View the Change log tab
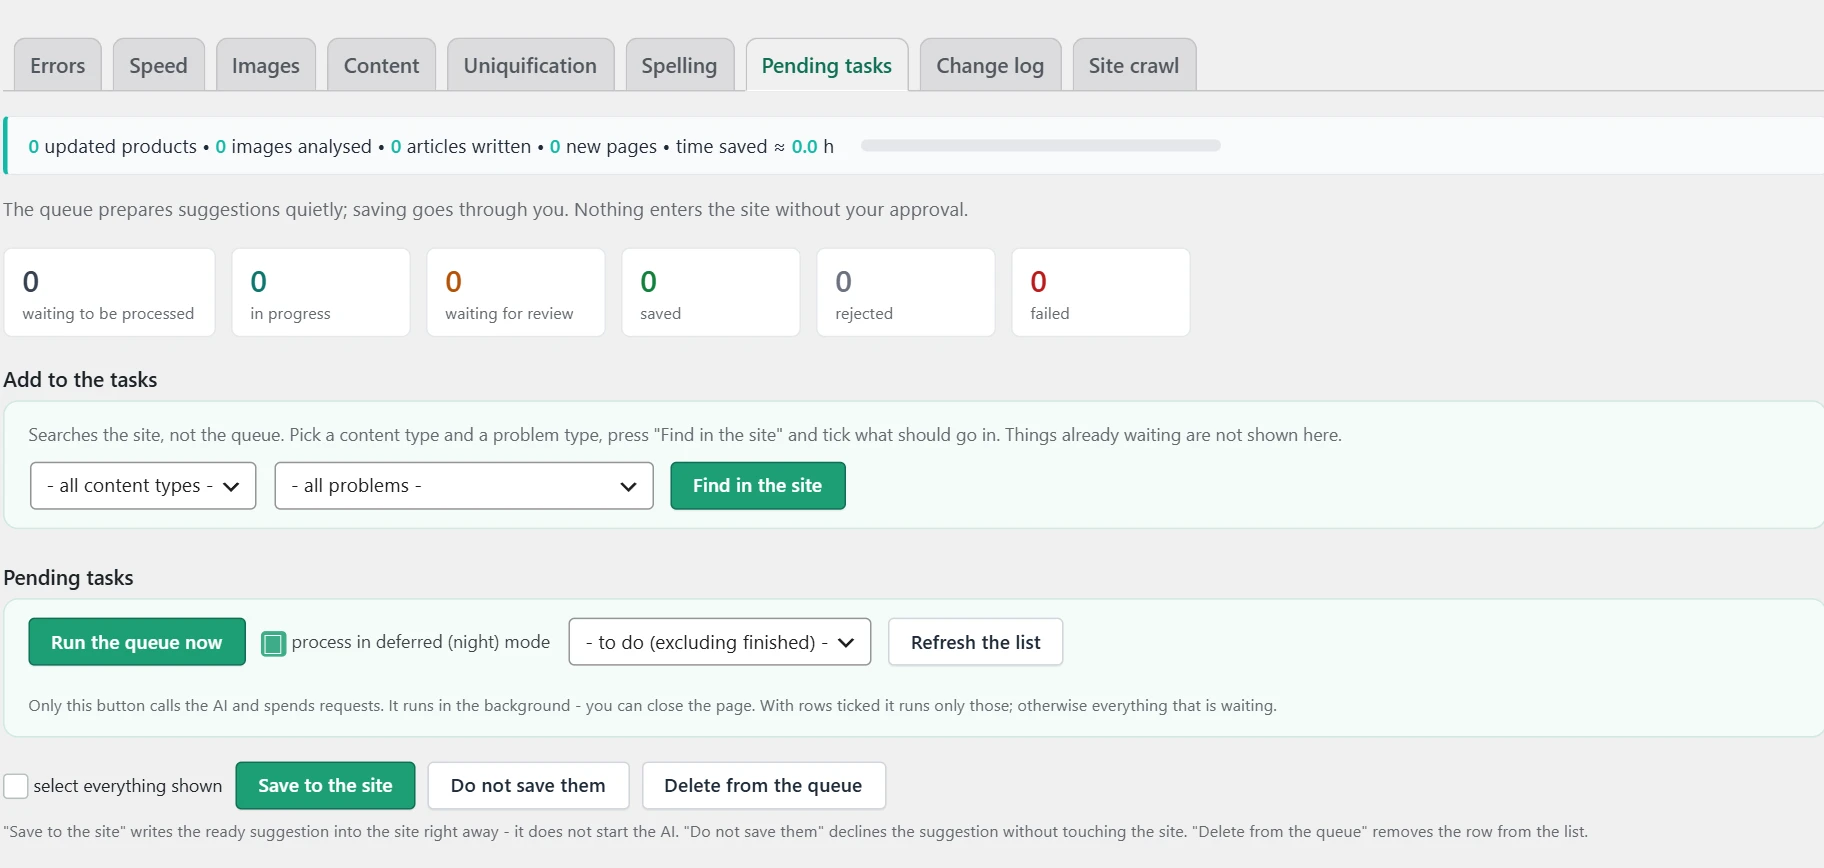 (x=990, y=65)
